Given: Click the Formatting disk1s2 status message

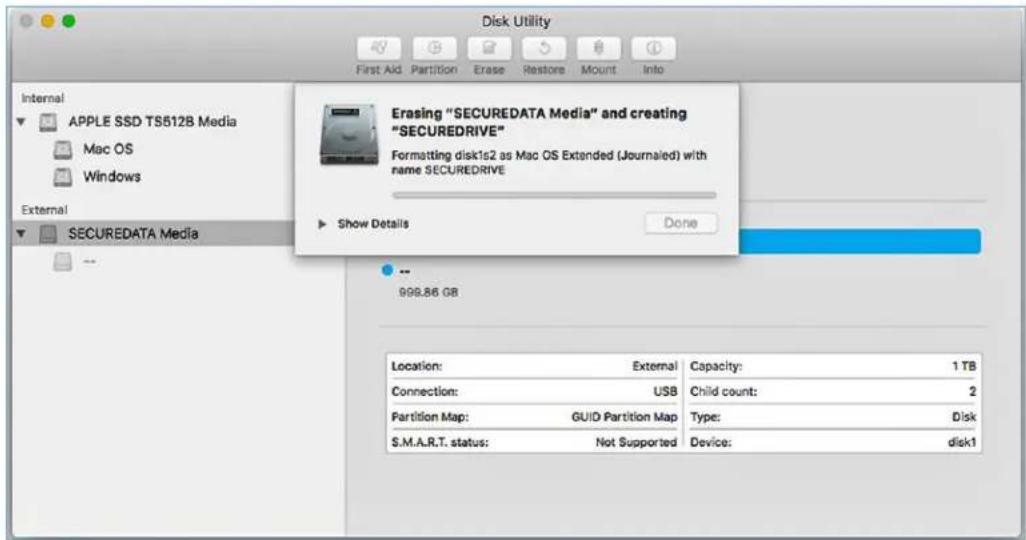Looking at the screenshot, I should [549, 162].
